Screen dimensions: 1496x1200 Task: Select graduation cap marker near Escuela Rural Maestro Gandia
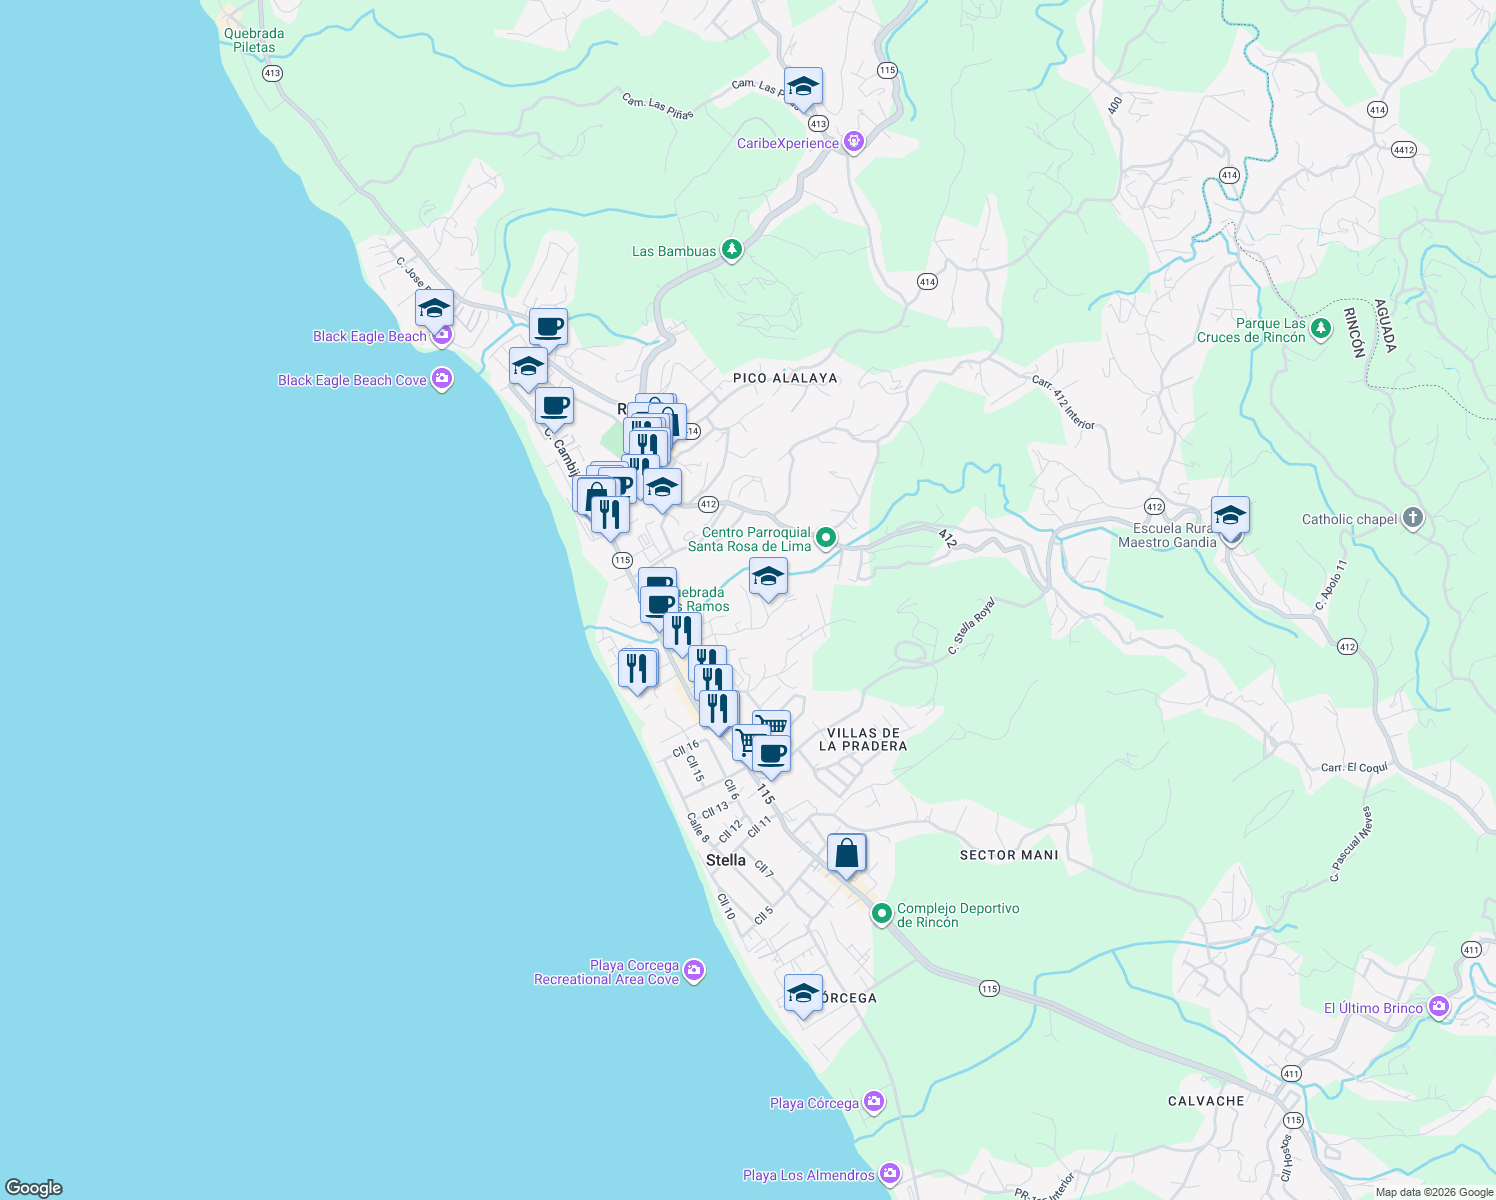[x=1230, y=514]
